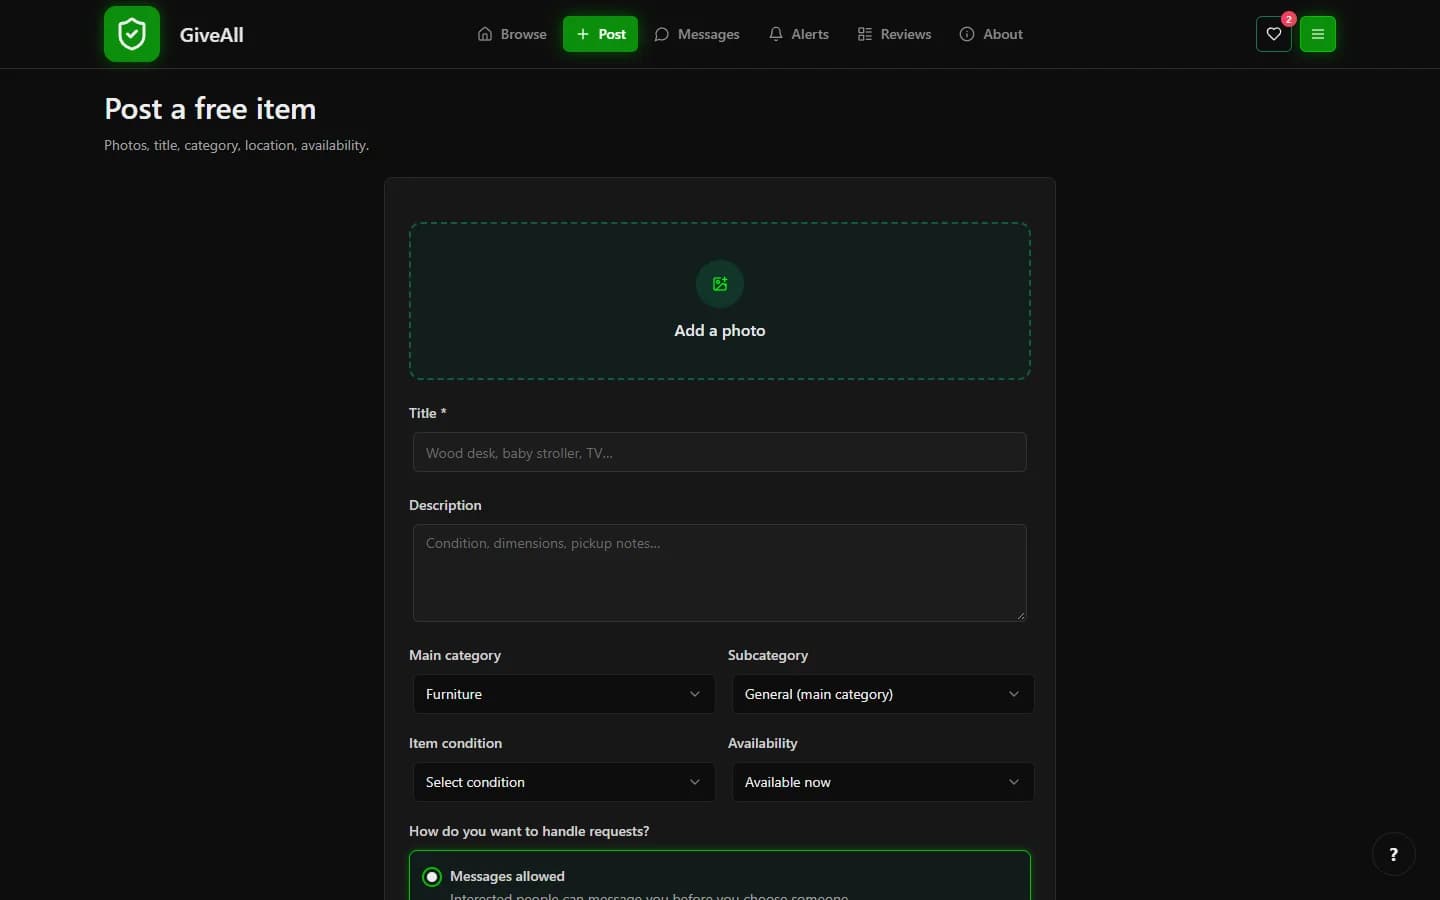Image resolution: width=1440 pixels, height=900 pixels.
Task: Select the Messages allowed radio button
Action: [x=432, y=877]
